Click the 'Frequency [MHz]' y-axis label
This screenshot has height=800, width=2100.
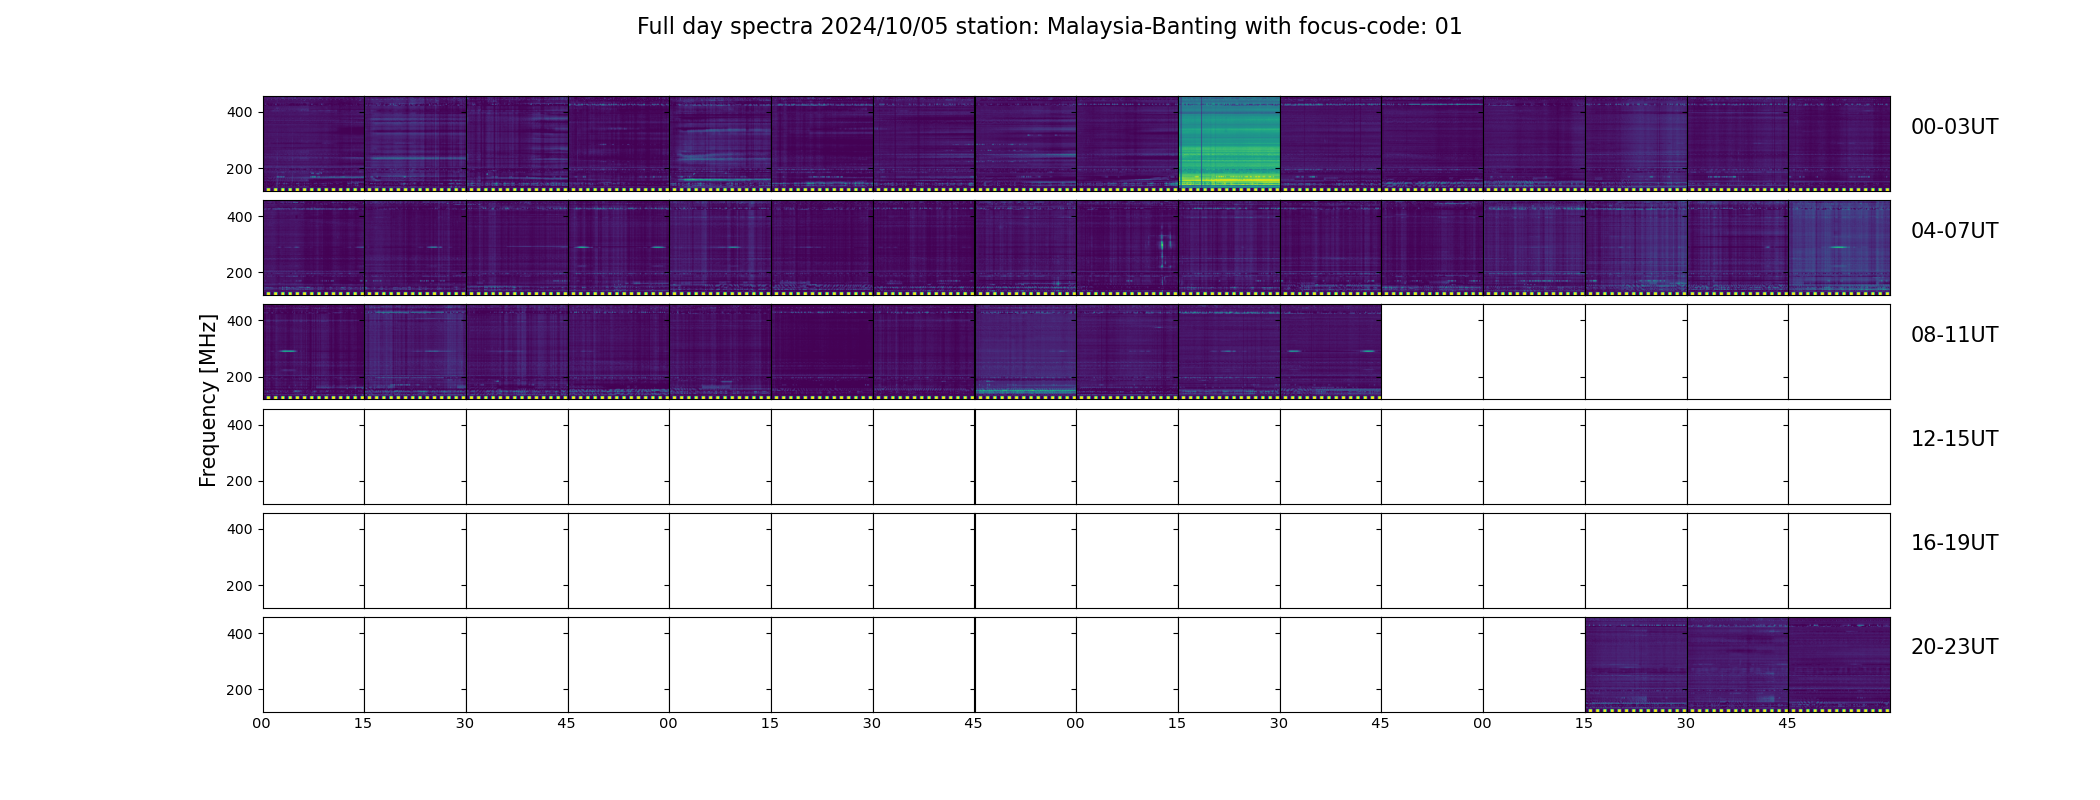coord(208,400)
